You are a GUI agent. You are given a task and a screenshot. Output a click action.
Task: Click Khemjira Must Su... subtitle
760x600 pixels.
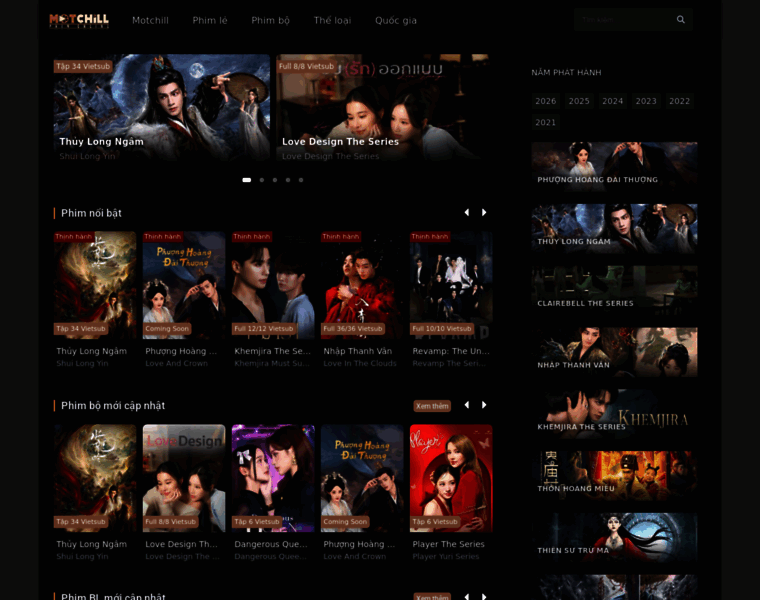272,363
